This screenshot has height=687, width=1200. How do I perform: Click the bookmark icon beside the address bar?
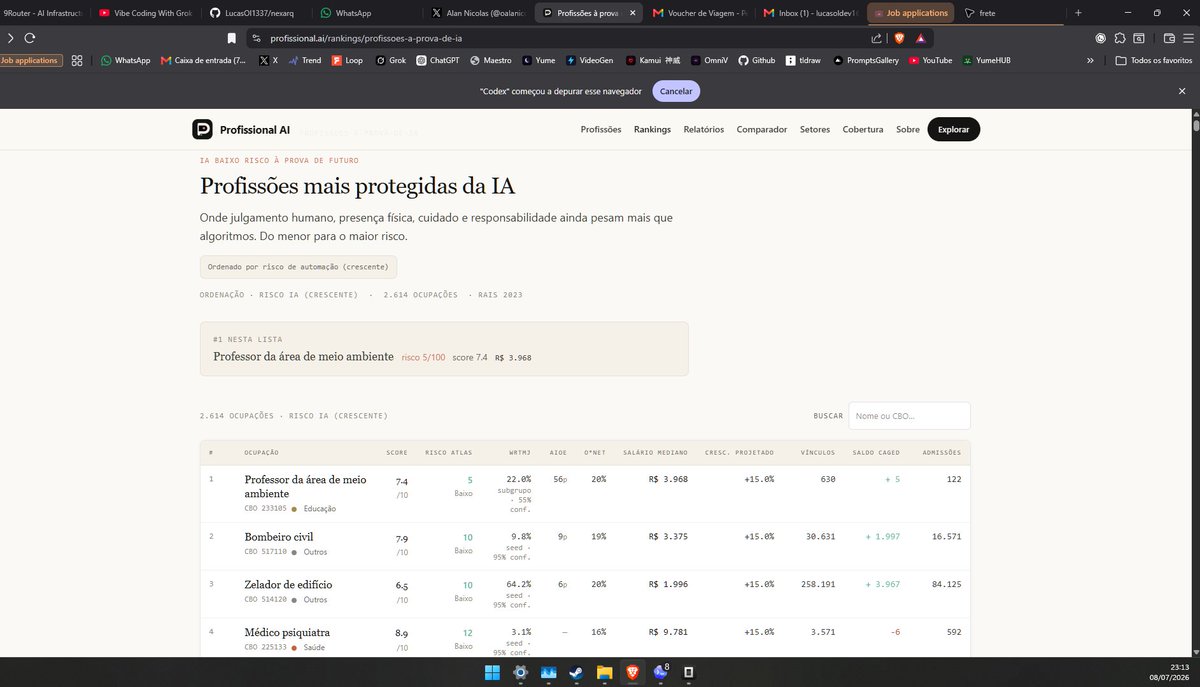pyautogui.click(x=232, y=38)
